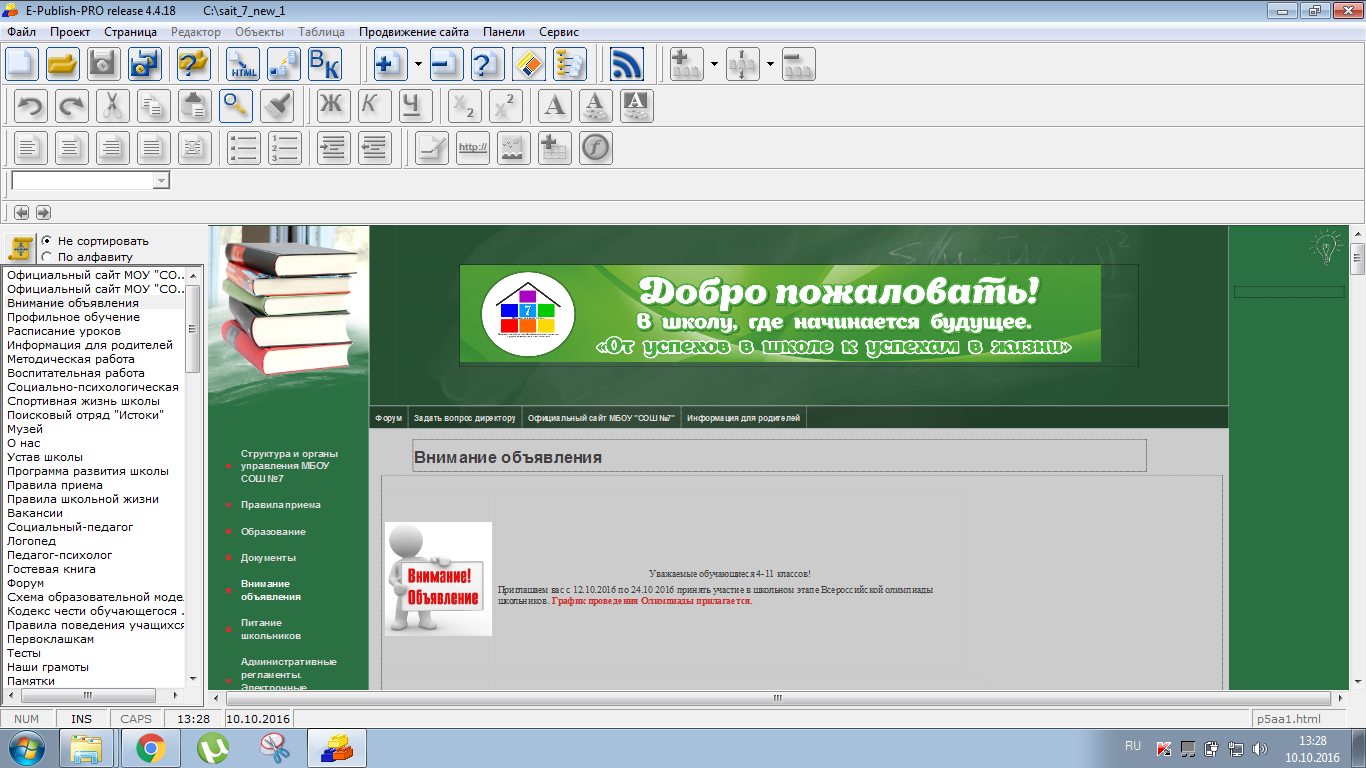Apply bold using the Ж button
Screen dimensions: 1366x768
[x=333, y=106]
